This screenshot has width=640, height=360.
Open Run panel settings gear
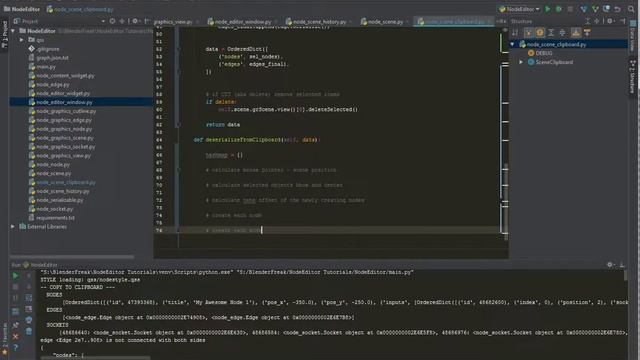[610, 265]
